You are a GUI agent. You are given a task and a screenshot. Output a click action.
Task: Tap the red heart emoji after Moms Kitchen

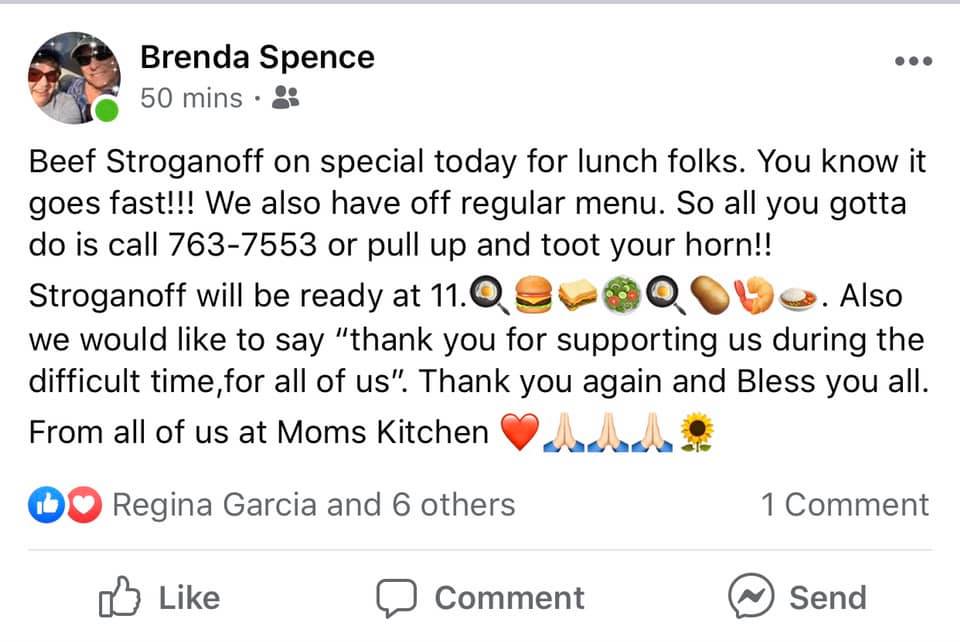[x=518, y=433]
